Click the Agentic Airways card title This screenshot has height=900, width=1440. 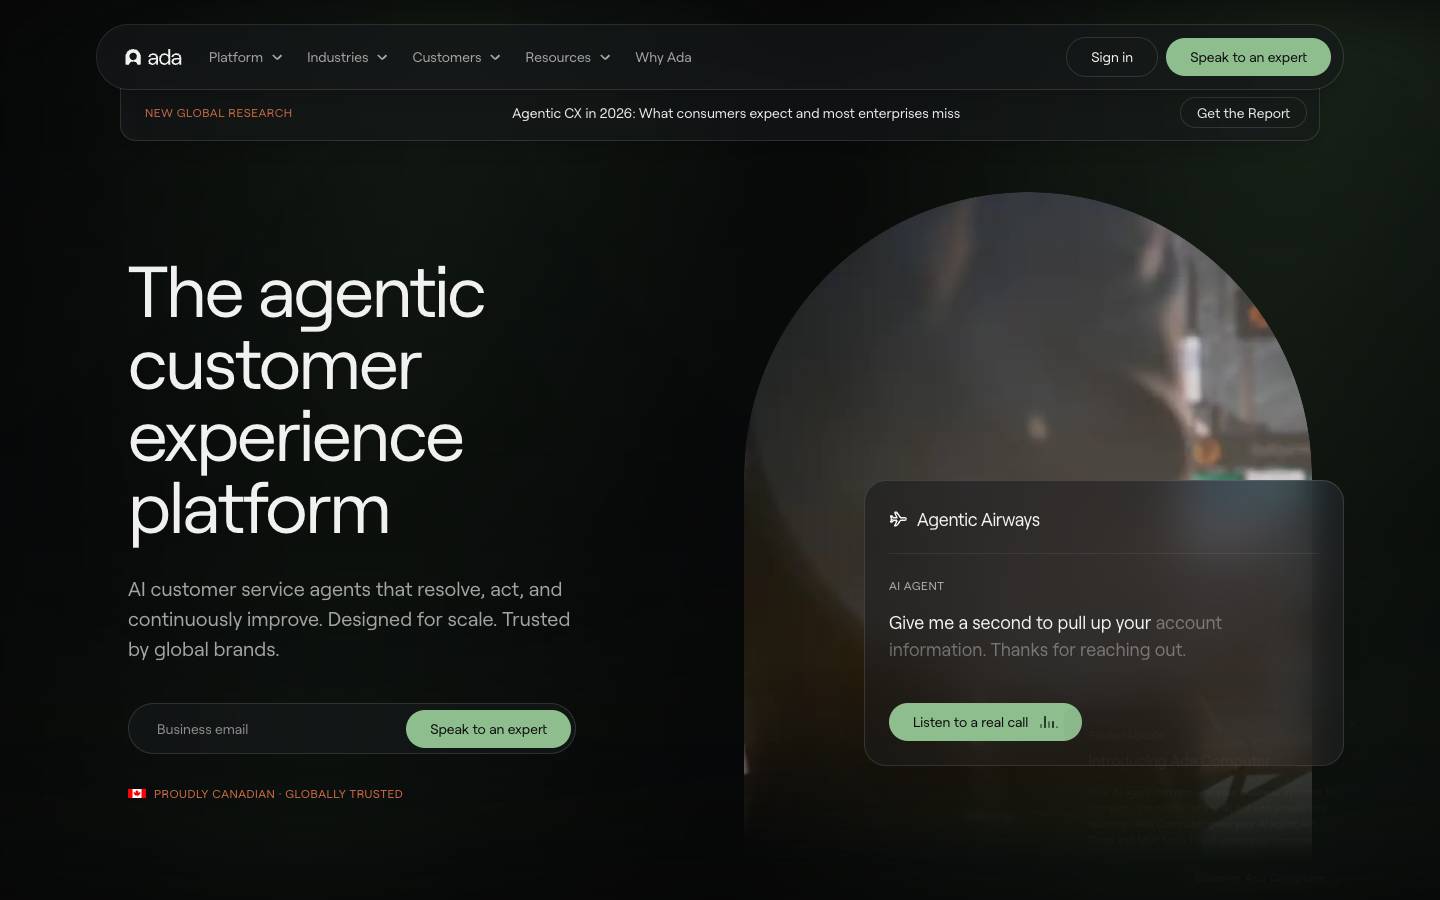click(x=978, y=520)
